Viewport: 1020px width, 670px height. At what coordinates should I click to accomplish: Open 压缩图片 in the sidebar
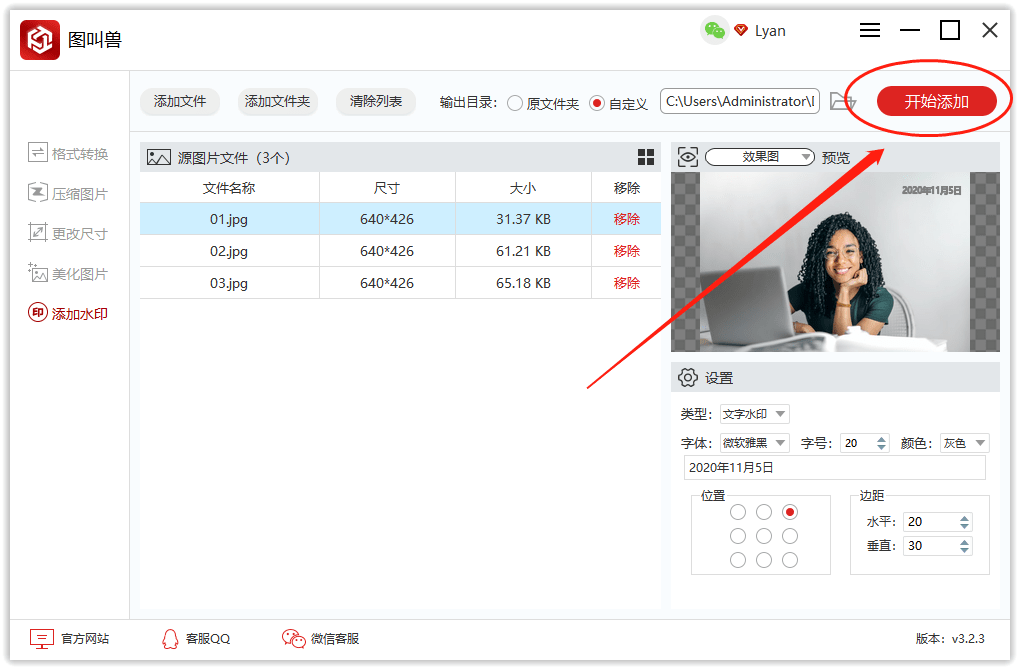[68, 194]
